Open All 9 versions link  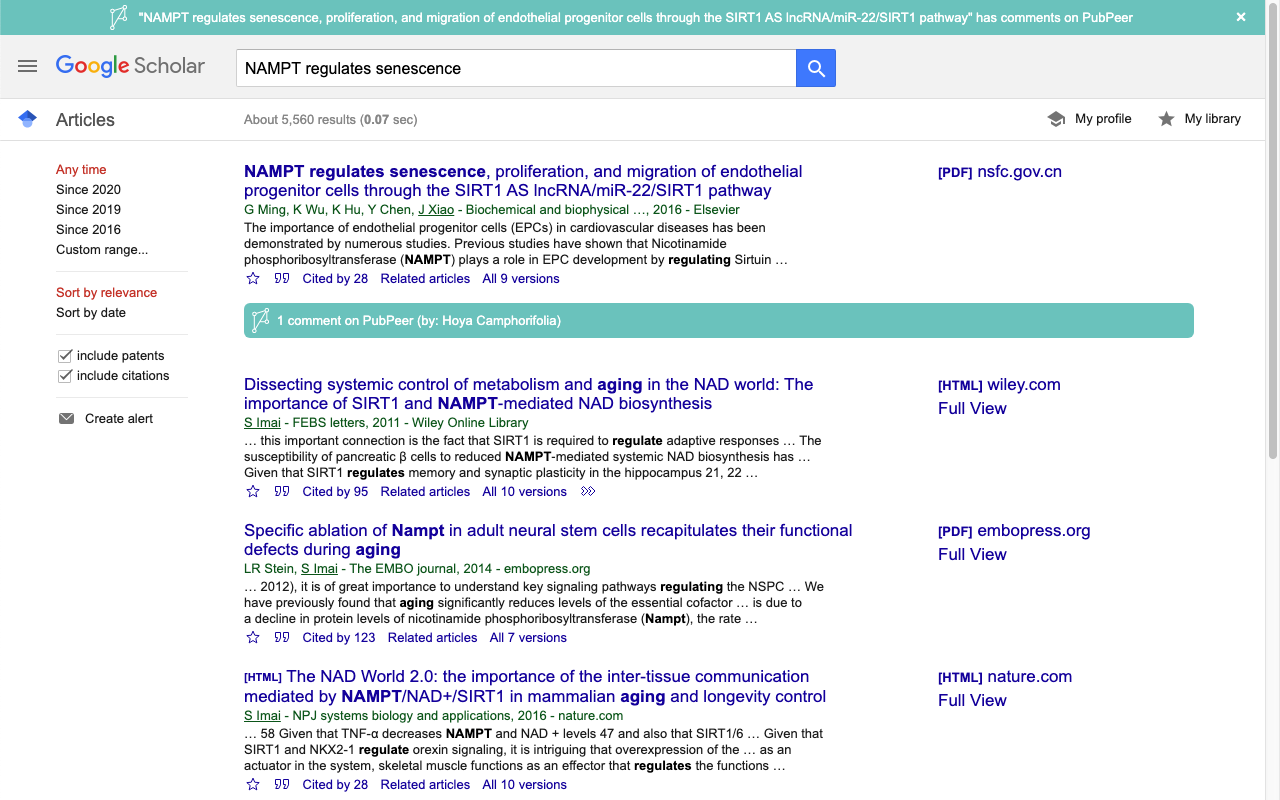[x=521, y=279]
